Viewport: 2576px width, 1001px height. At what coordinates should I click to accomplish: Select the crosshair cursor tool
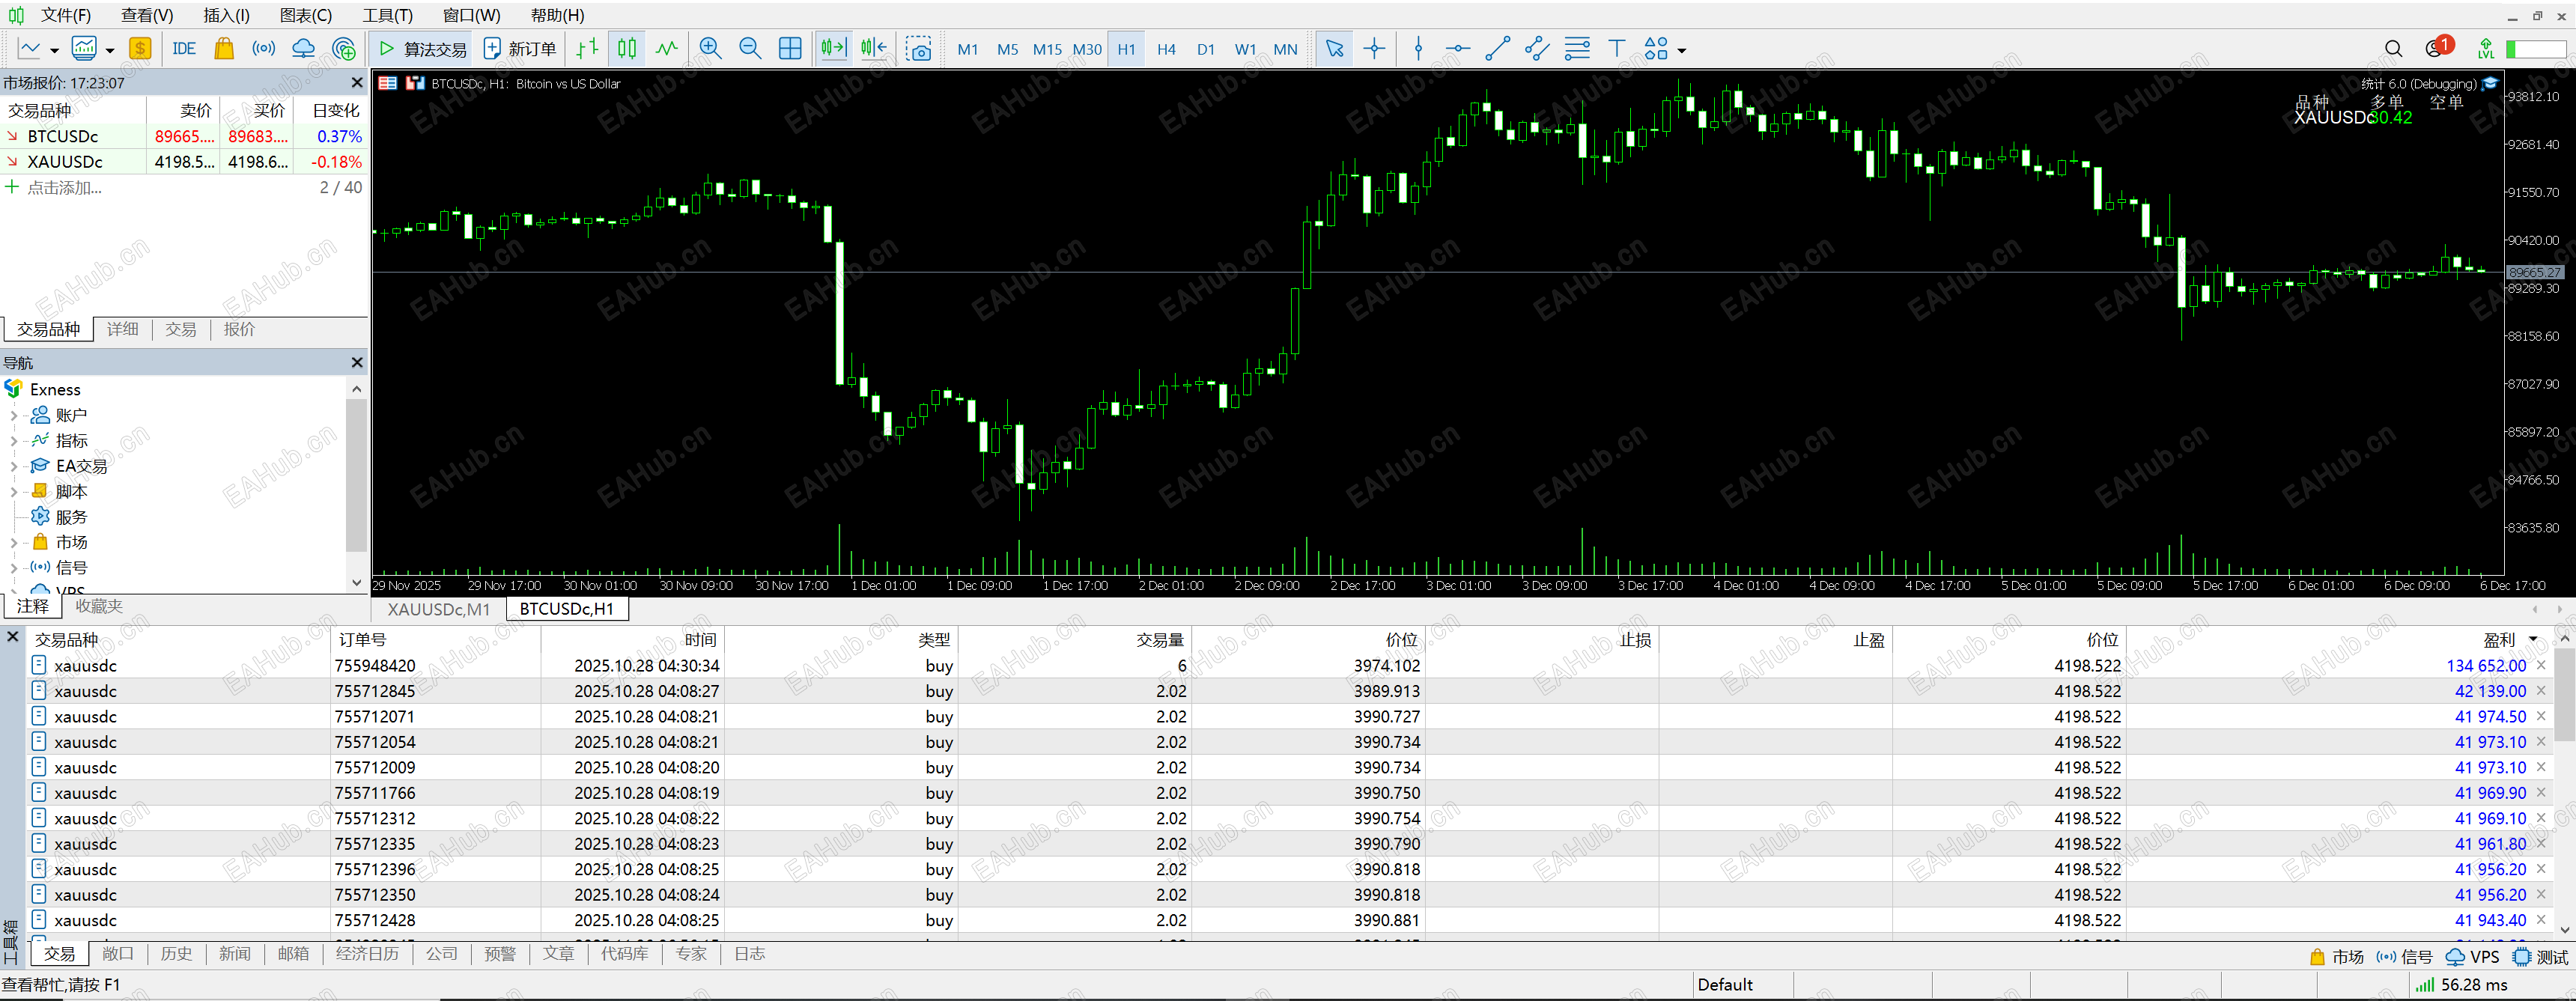pos(1374,49)
